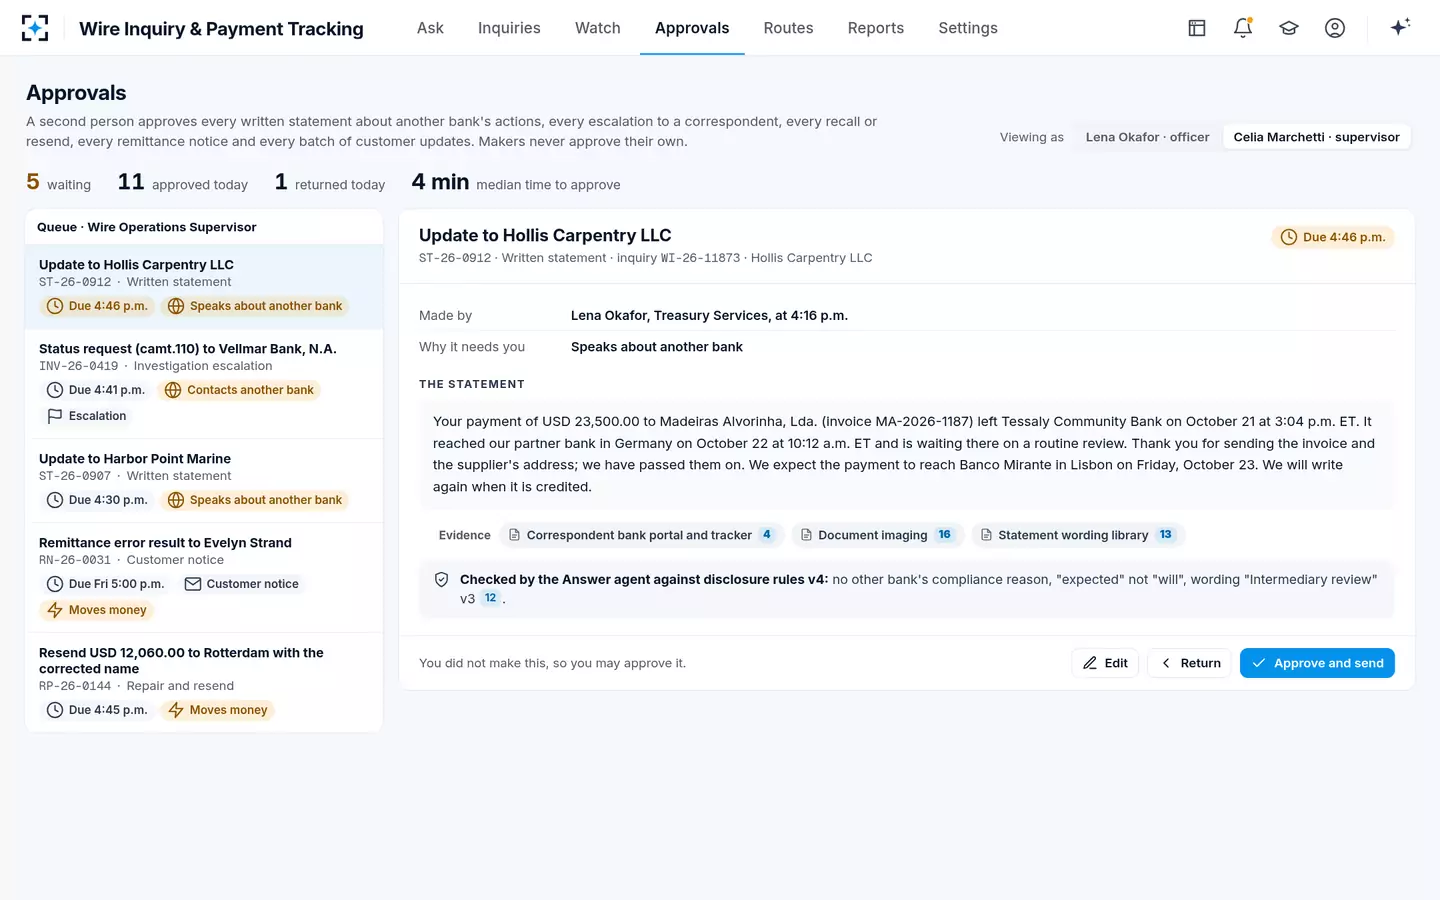Screen dimensions: 1440x900
Task: Open the Watch tab
Action: pyautogui.click(x=598, y=28)
